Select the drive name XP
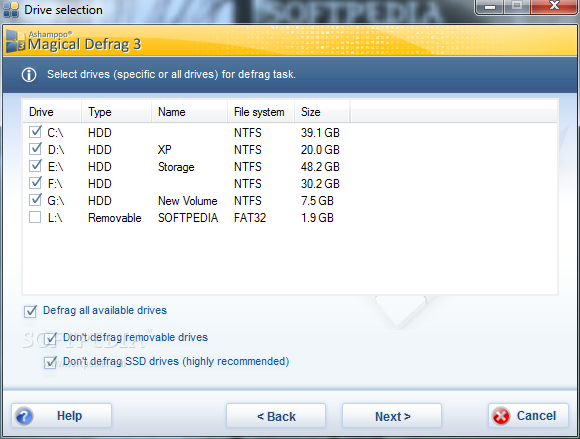580x439 pixels. [x=165, y=150]
